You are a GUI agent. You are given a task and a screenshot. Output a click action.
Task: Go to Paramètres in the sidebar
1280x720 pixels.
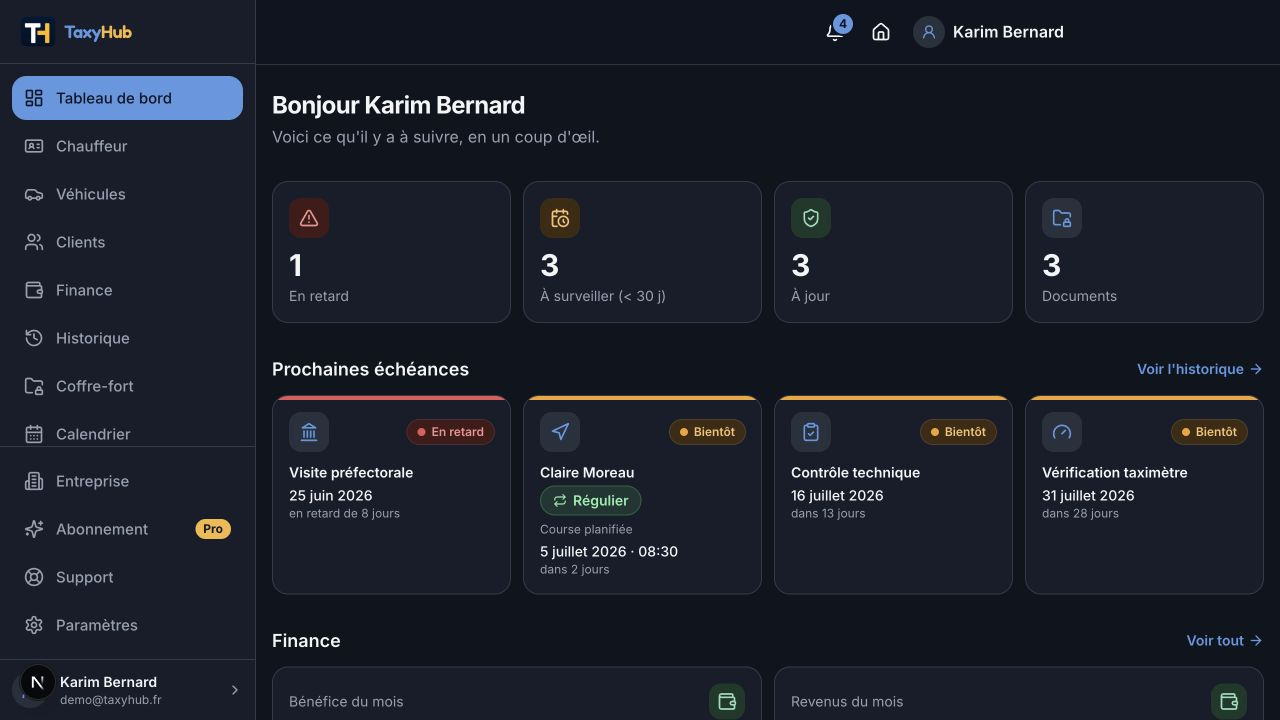127,625
